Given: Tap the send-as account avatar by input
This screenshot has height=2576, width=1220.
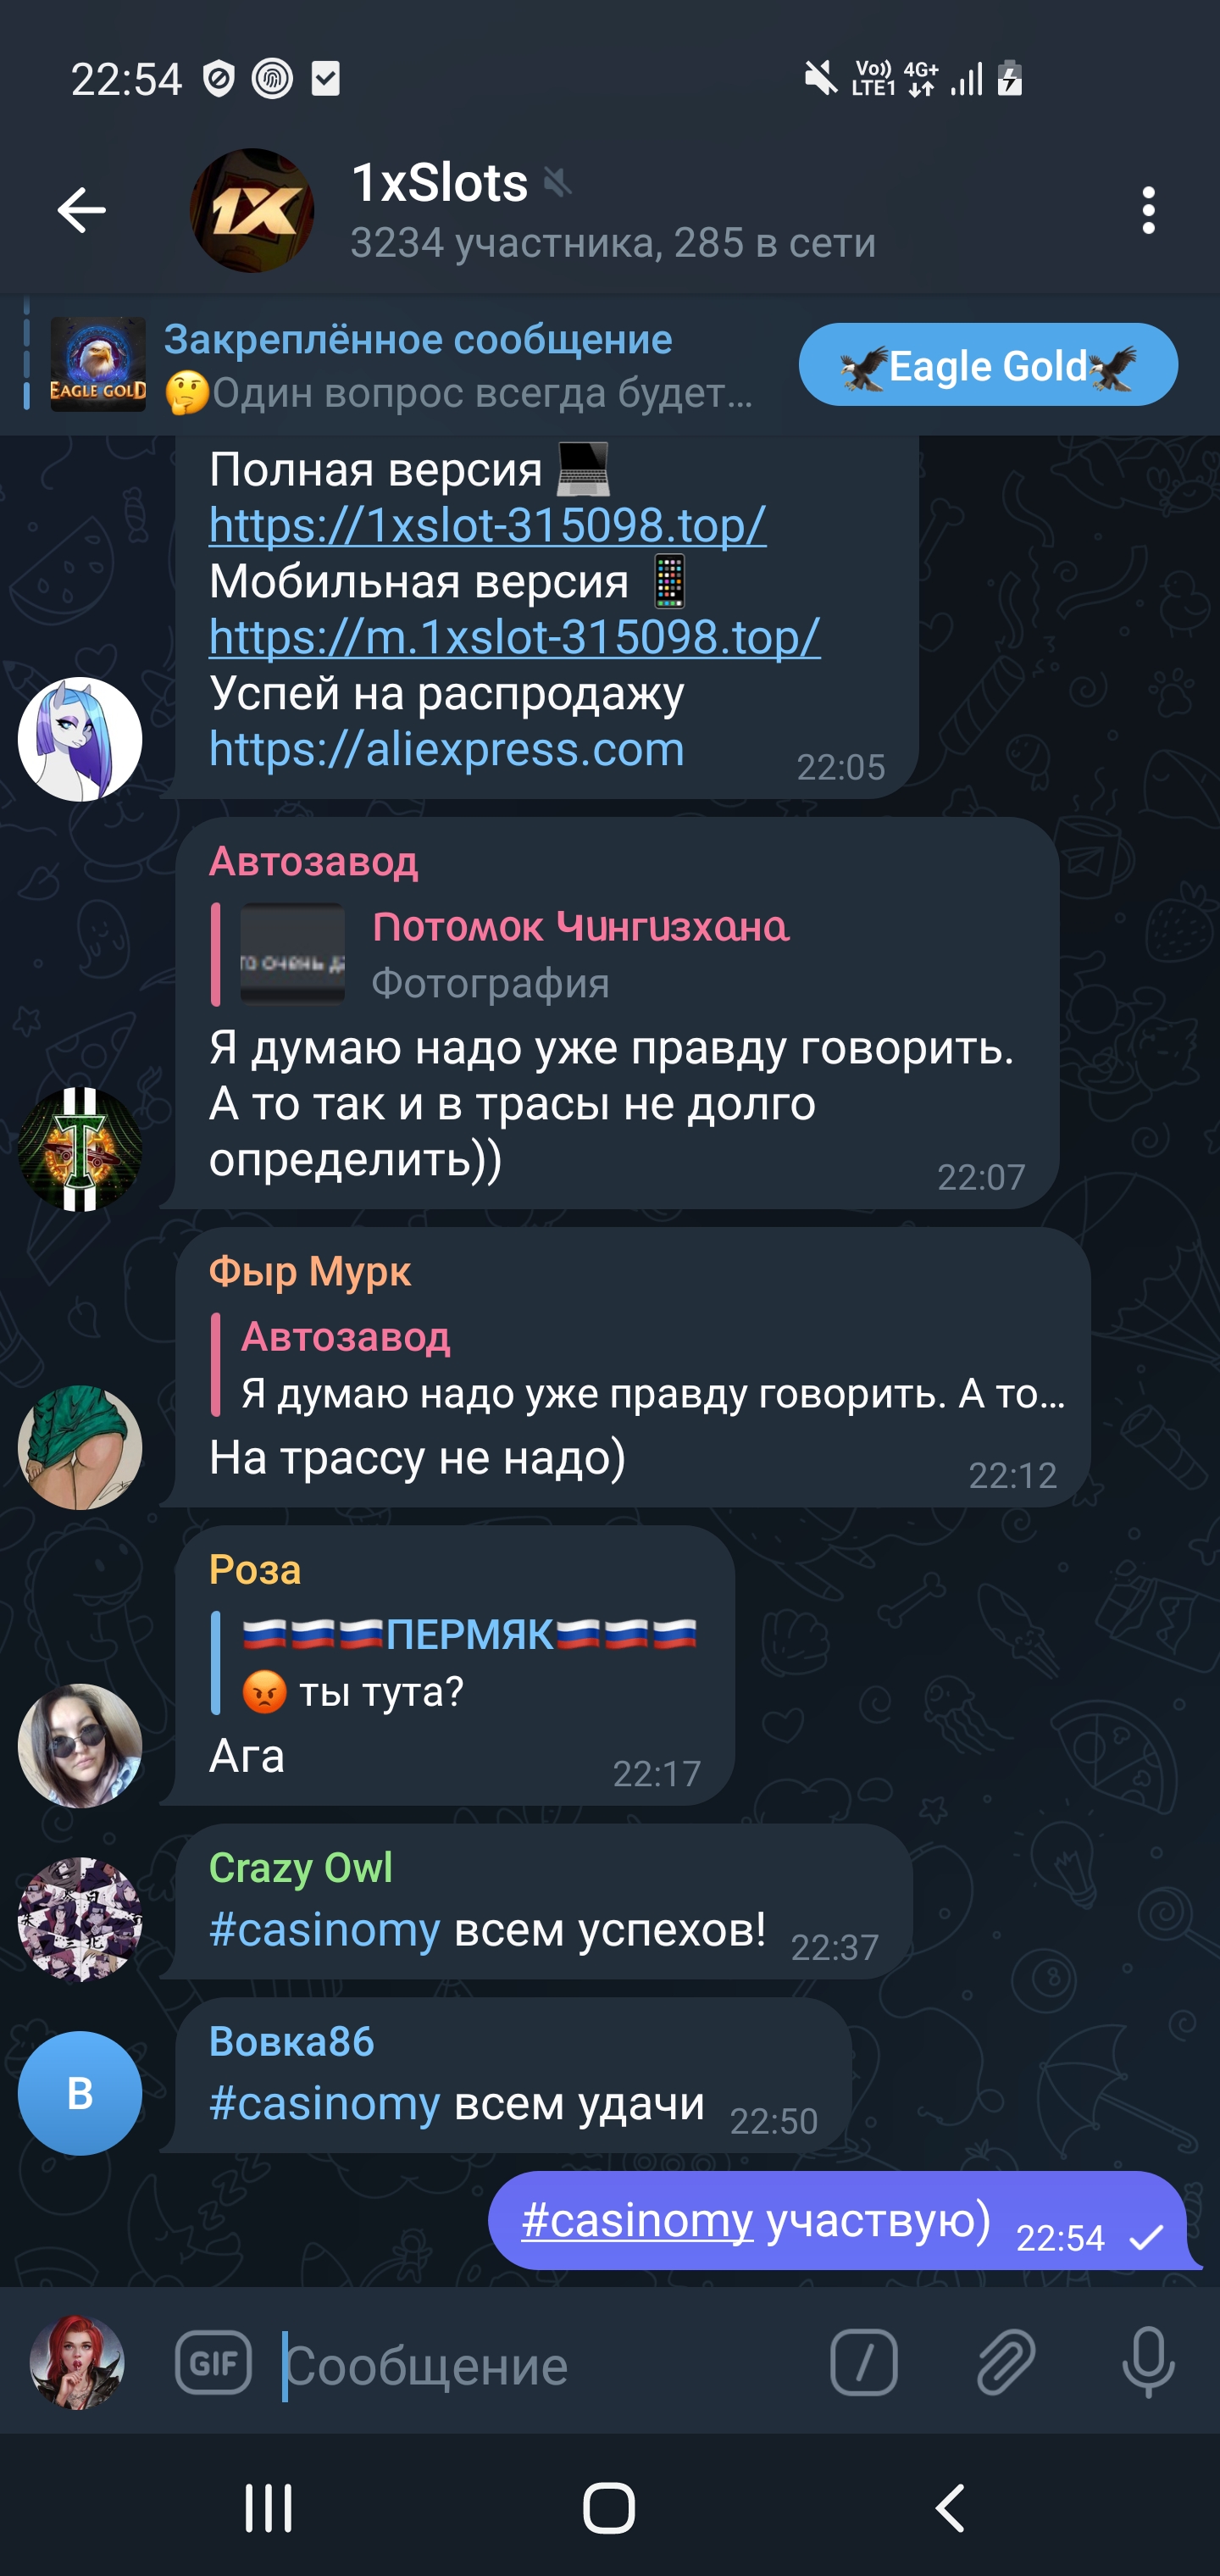Looking at the screenshot, I should point(77,2363).
